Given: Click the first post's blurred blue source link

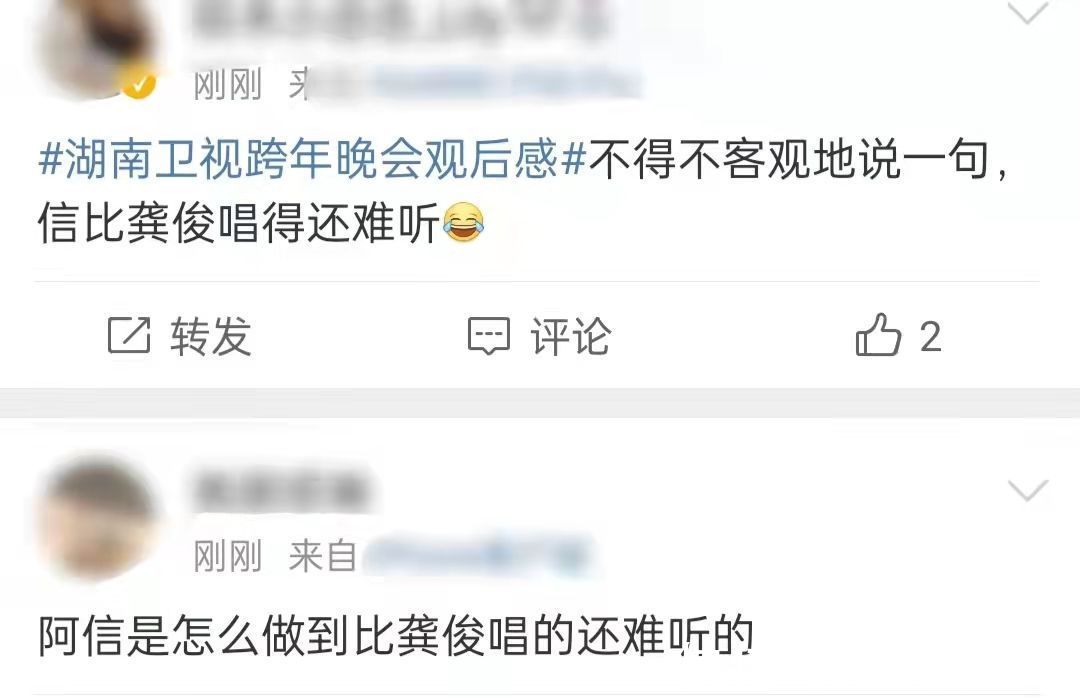Looking at the screenshot, I should click(475, 84).
